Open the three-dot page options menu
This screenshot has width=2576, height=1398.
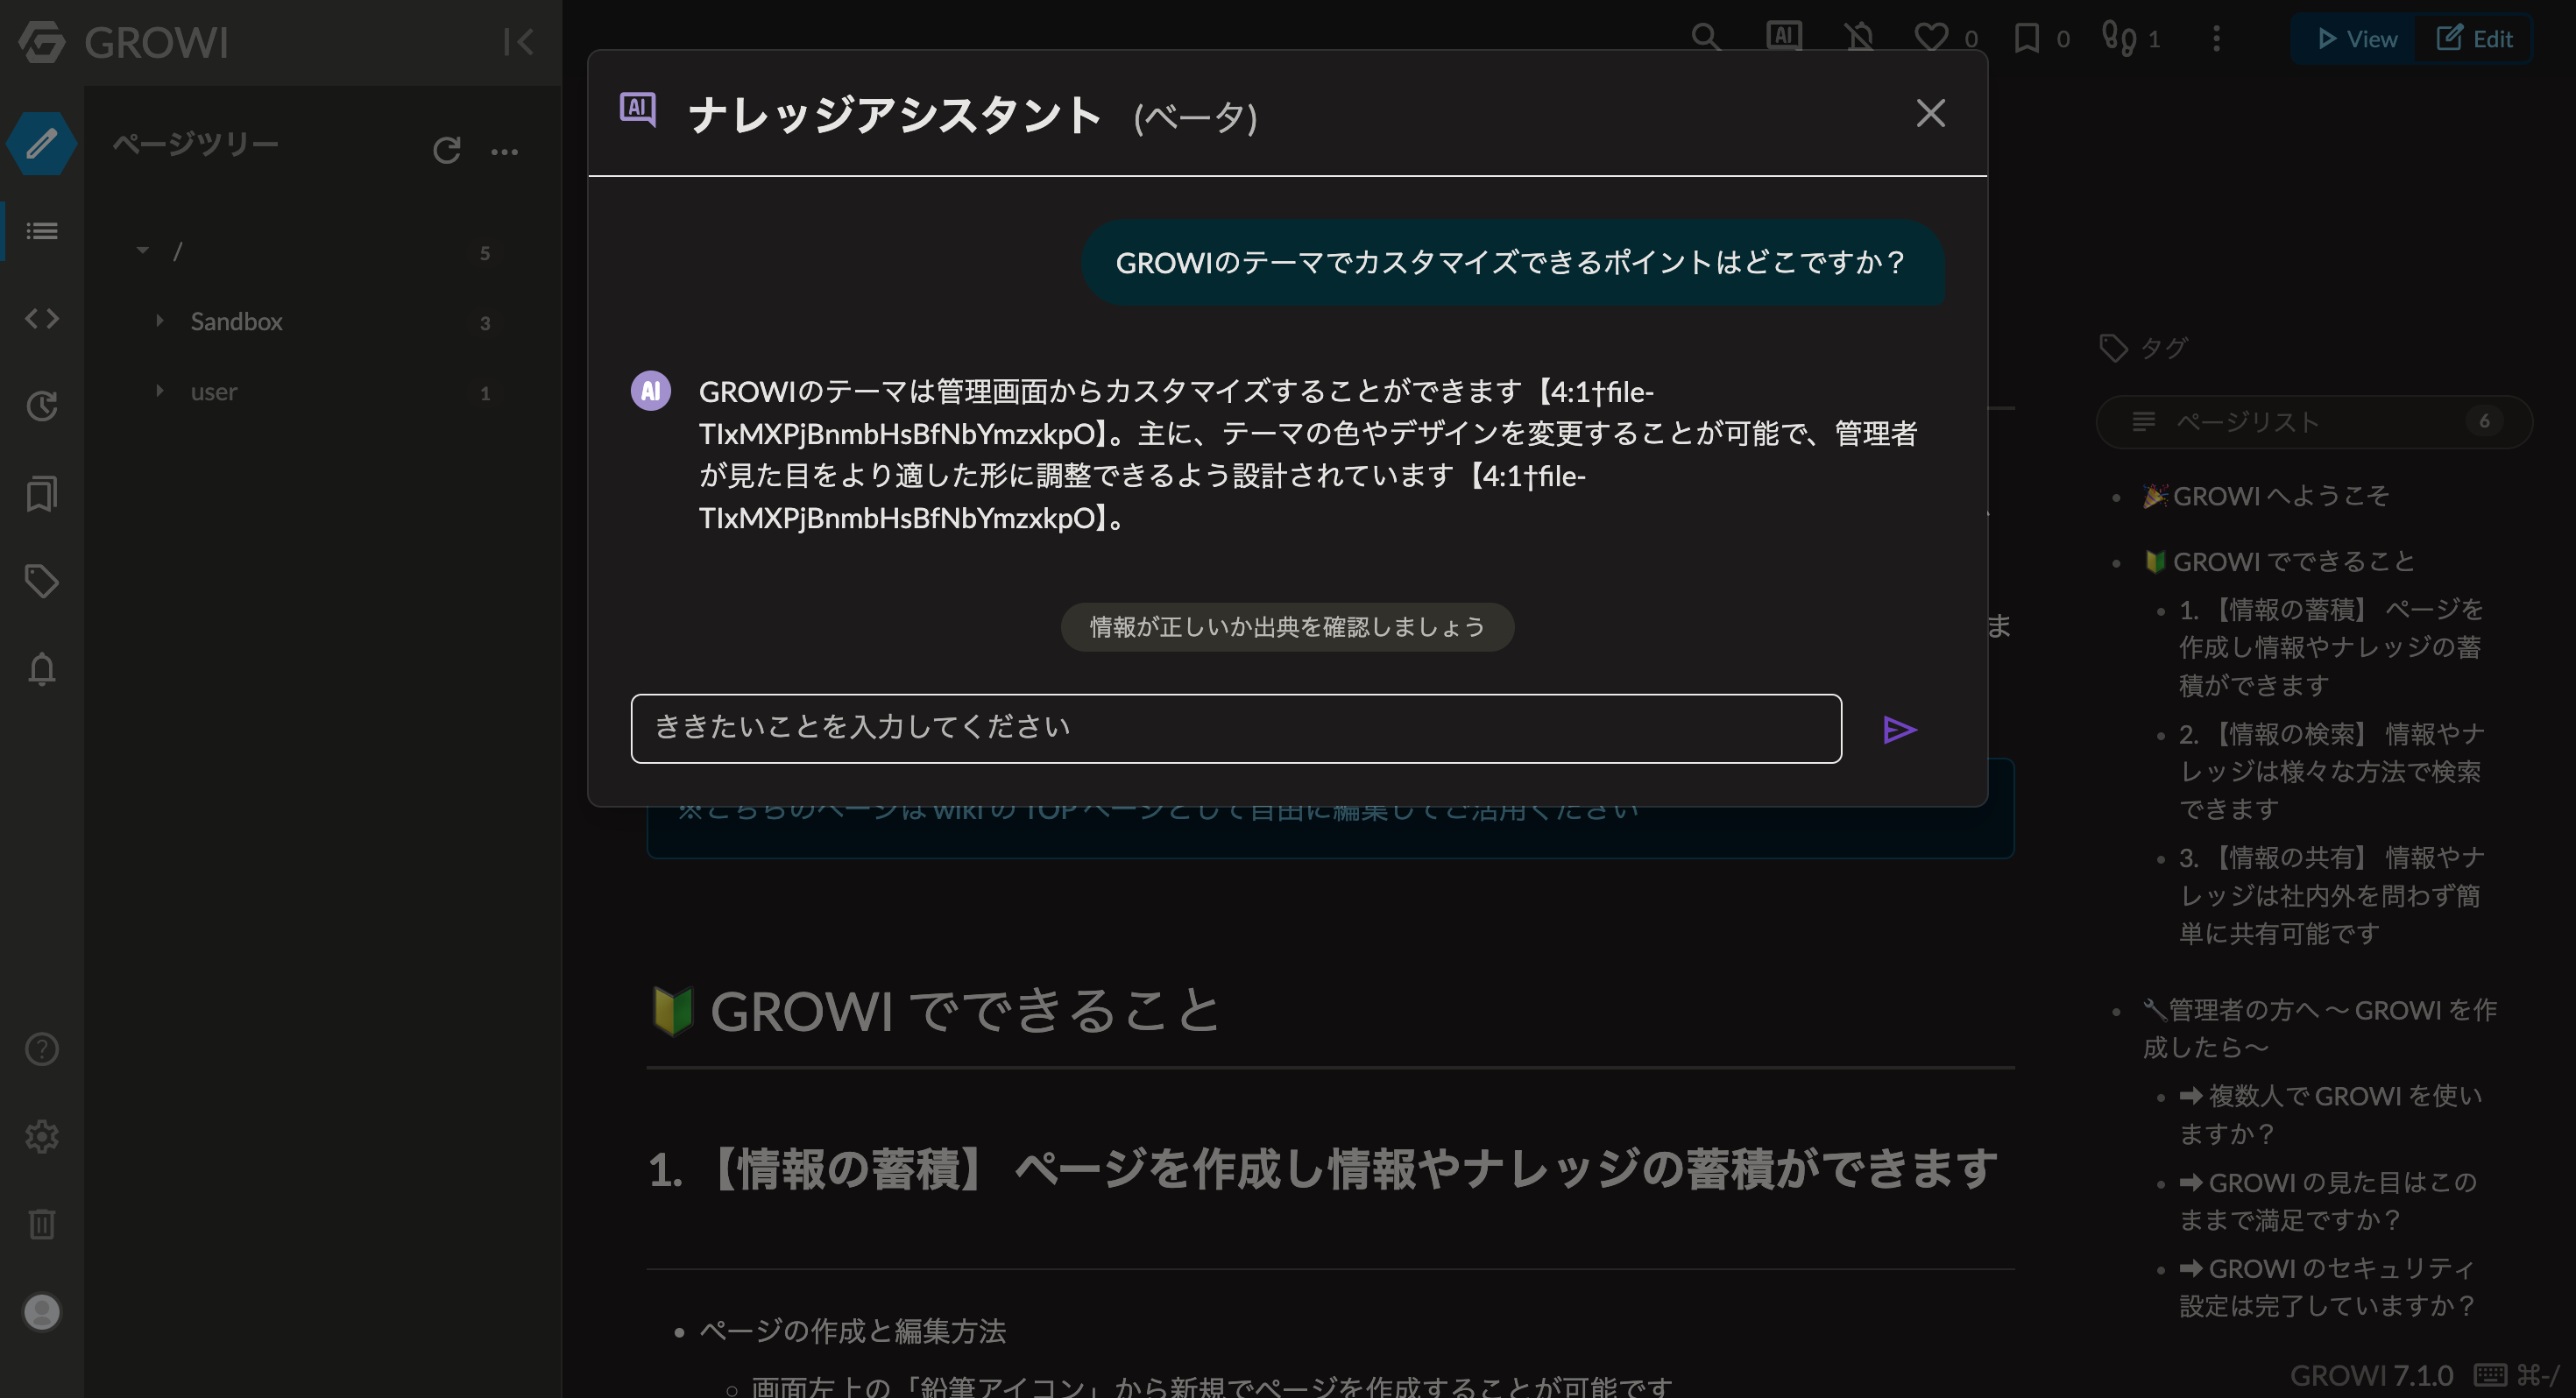[x=2216, y=38]
